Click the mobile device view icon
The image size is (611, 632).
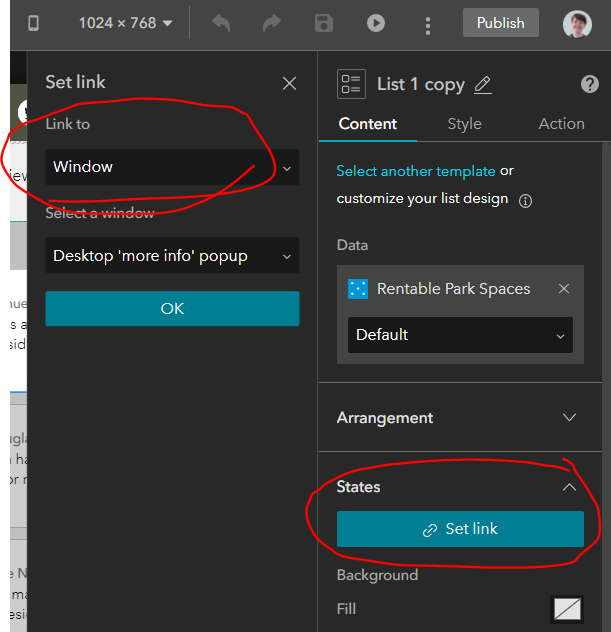pyautogui.click(x=33, y=23)
